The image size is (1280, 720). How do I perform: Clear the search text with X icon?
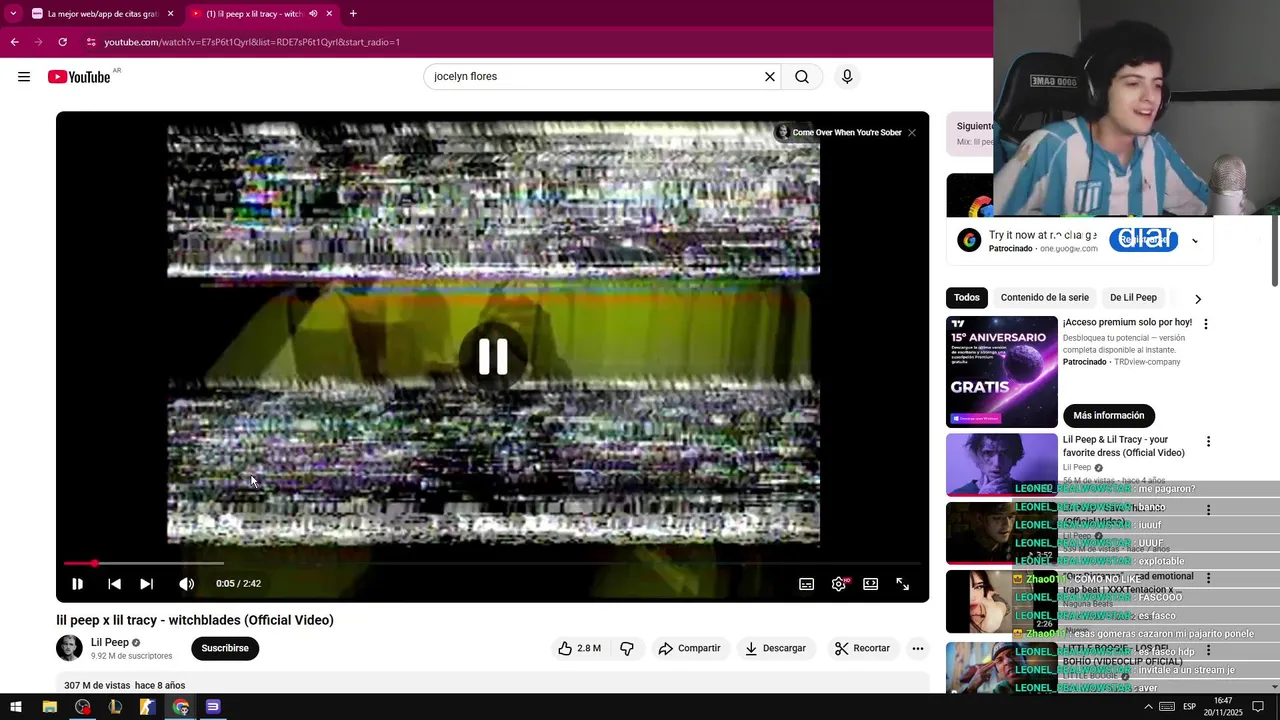770,77
